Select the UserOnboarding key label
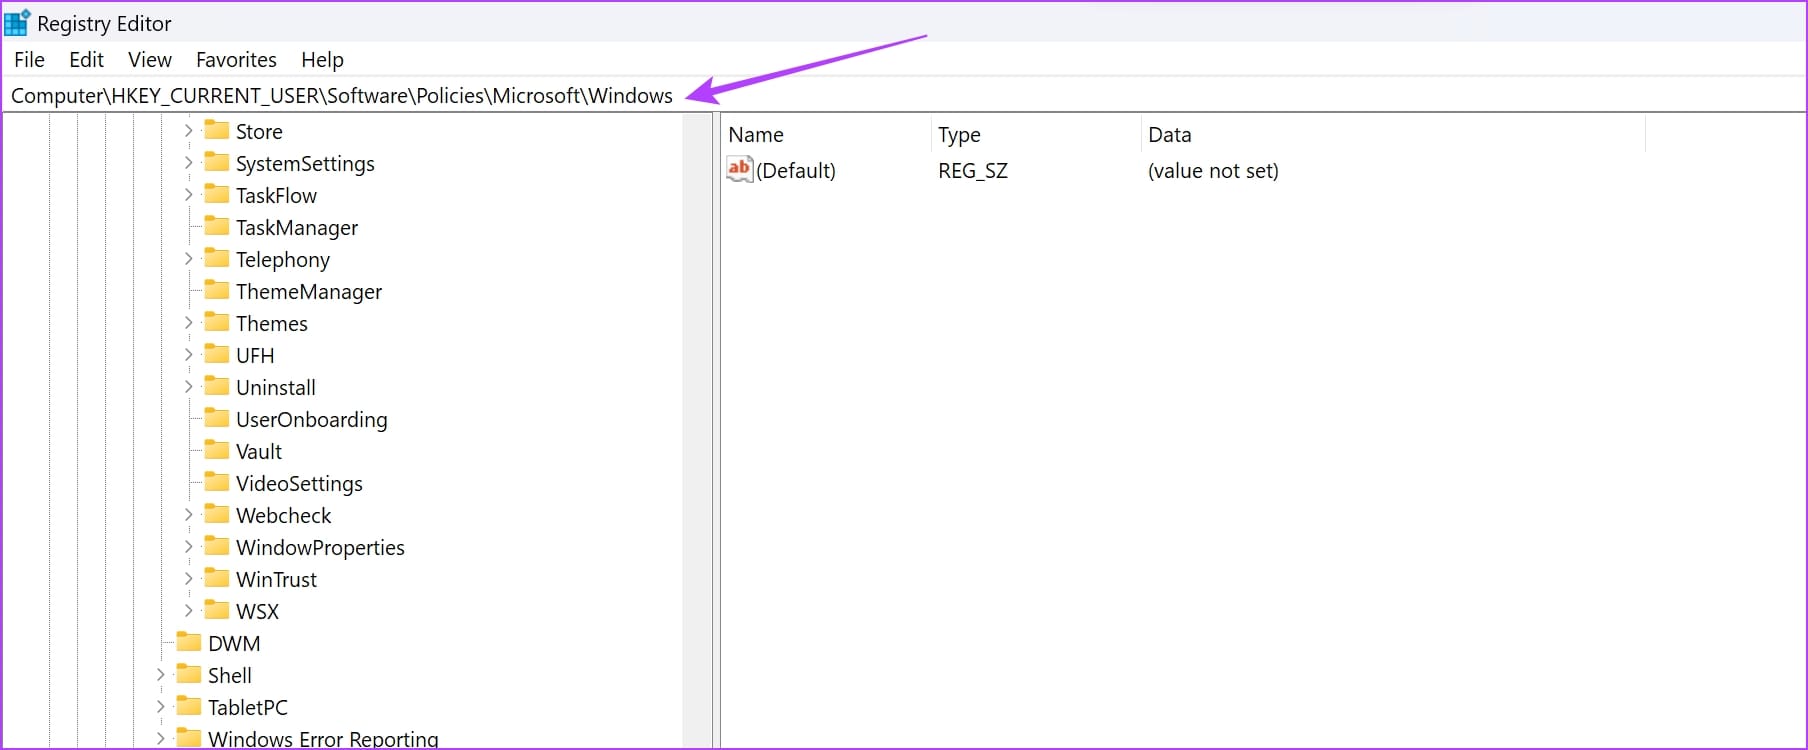This screenshot has width=1808, height=750. (x=312, y=420)
